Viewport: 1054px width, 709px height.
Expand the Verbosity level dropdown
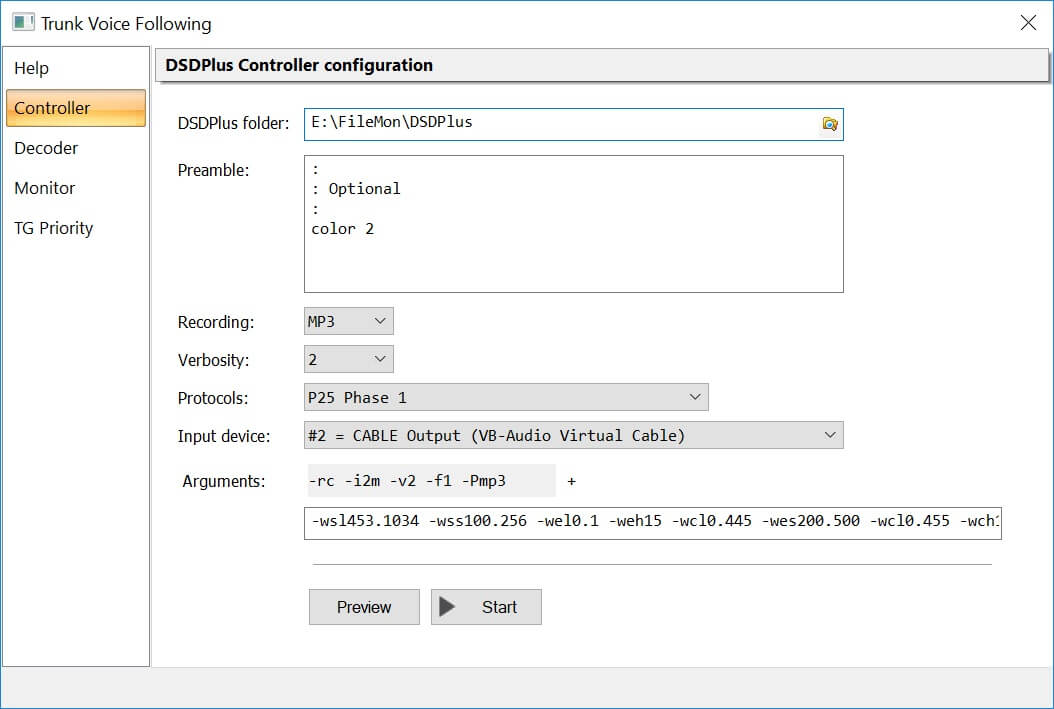tap(349, 359)
